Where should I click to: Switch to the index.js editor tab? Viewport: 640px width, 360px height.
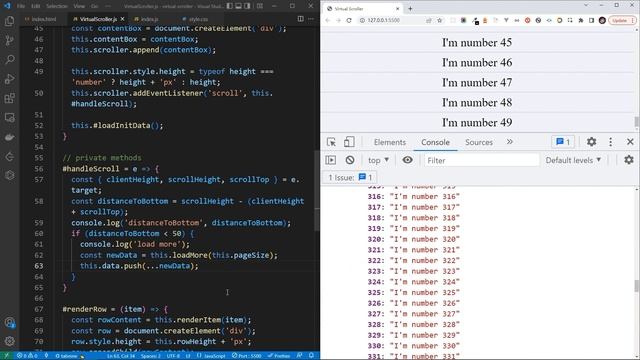pos(149,19)
